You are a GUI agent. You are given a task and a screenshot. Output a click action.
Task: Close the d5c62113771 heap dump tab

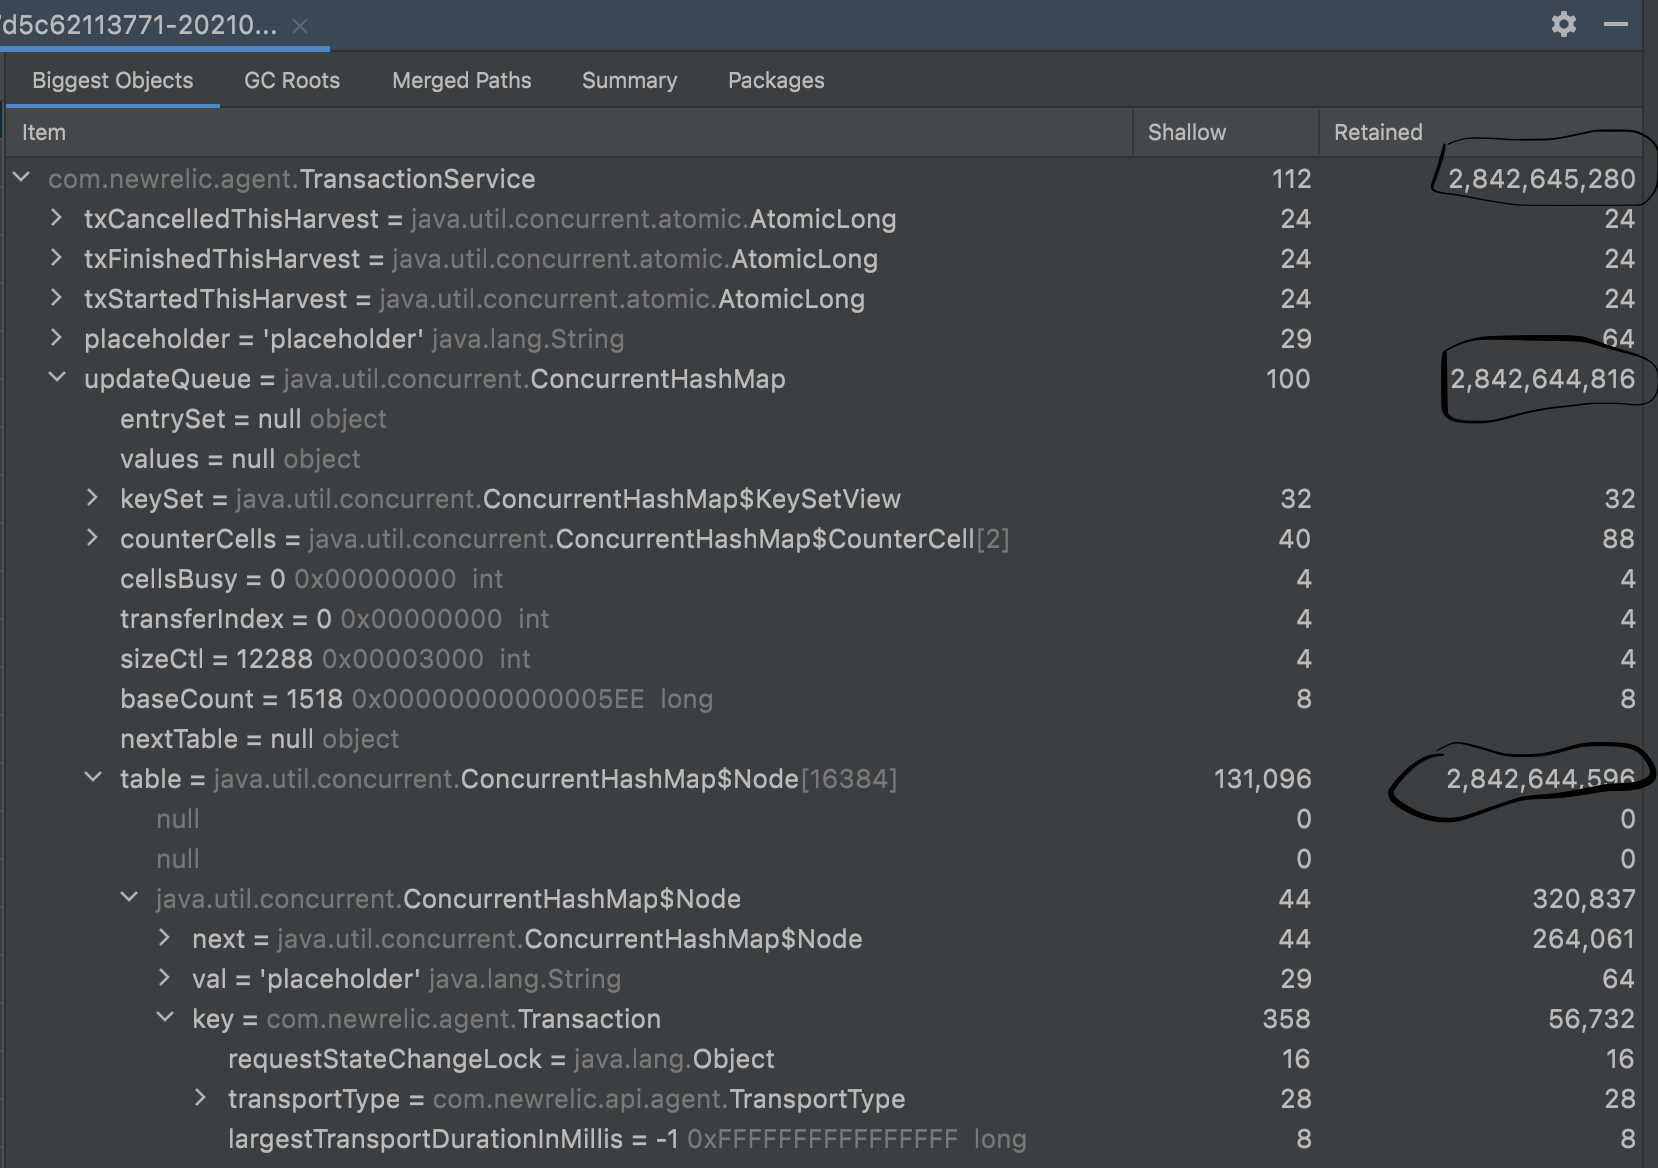(301, 27)
